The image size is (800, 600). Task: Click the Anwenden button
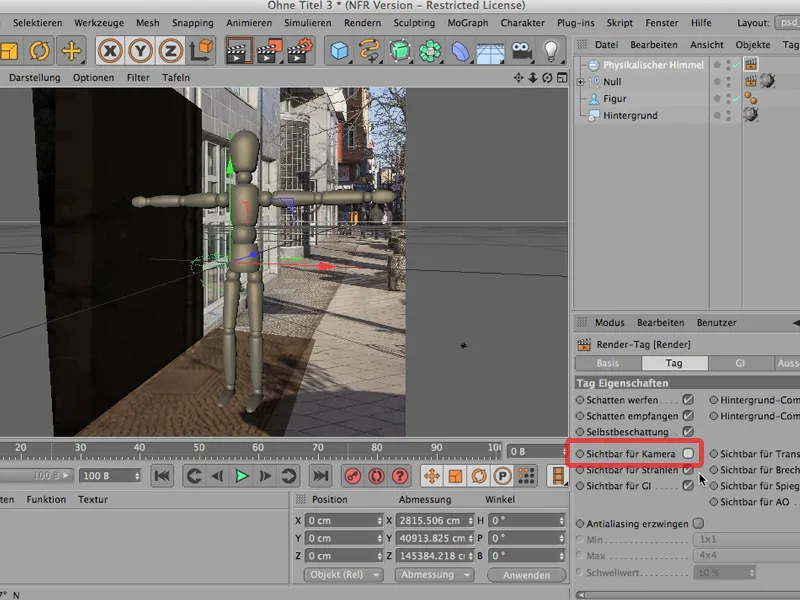tap(527, 575)
